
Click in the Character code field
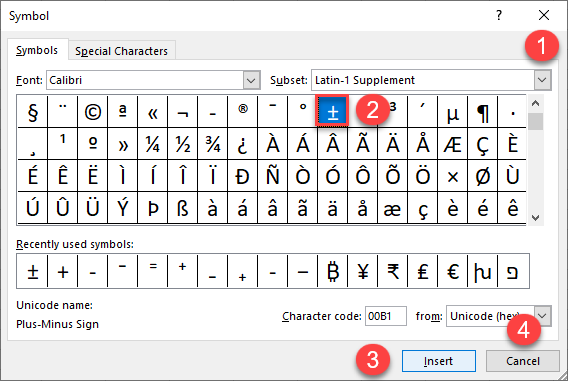[385, 316]
